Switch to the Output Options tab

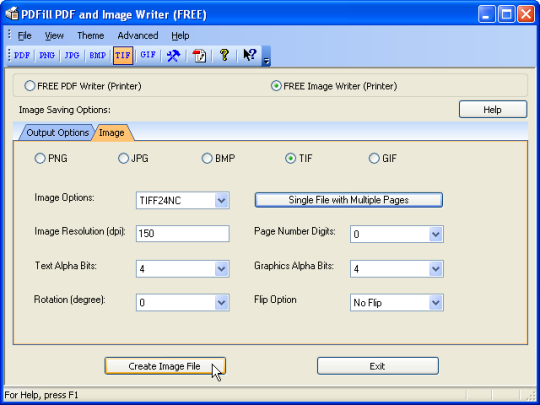point(58,133)
